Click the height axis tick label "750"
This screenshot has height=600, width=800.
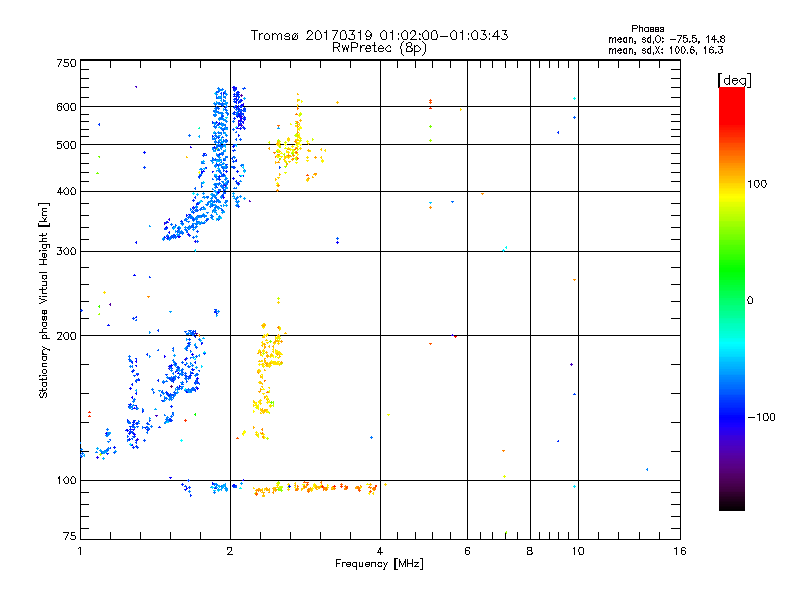pyautogui.click(x=66, y=63)
